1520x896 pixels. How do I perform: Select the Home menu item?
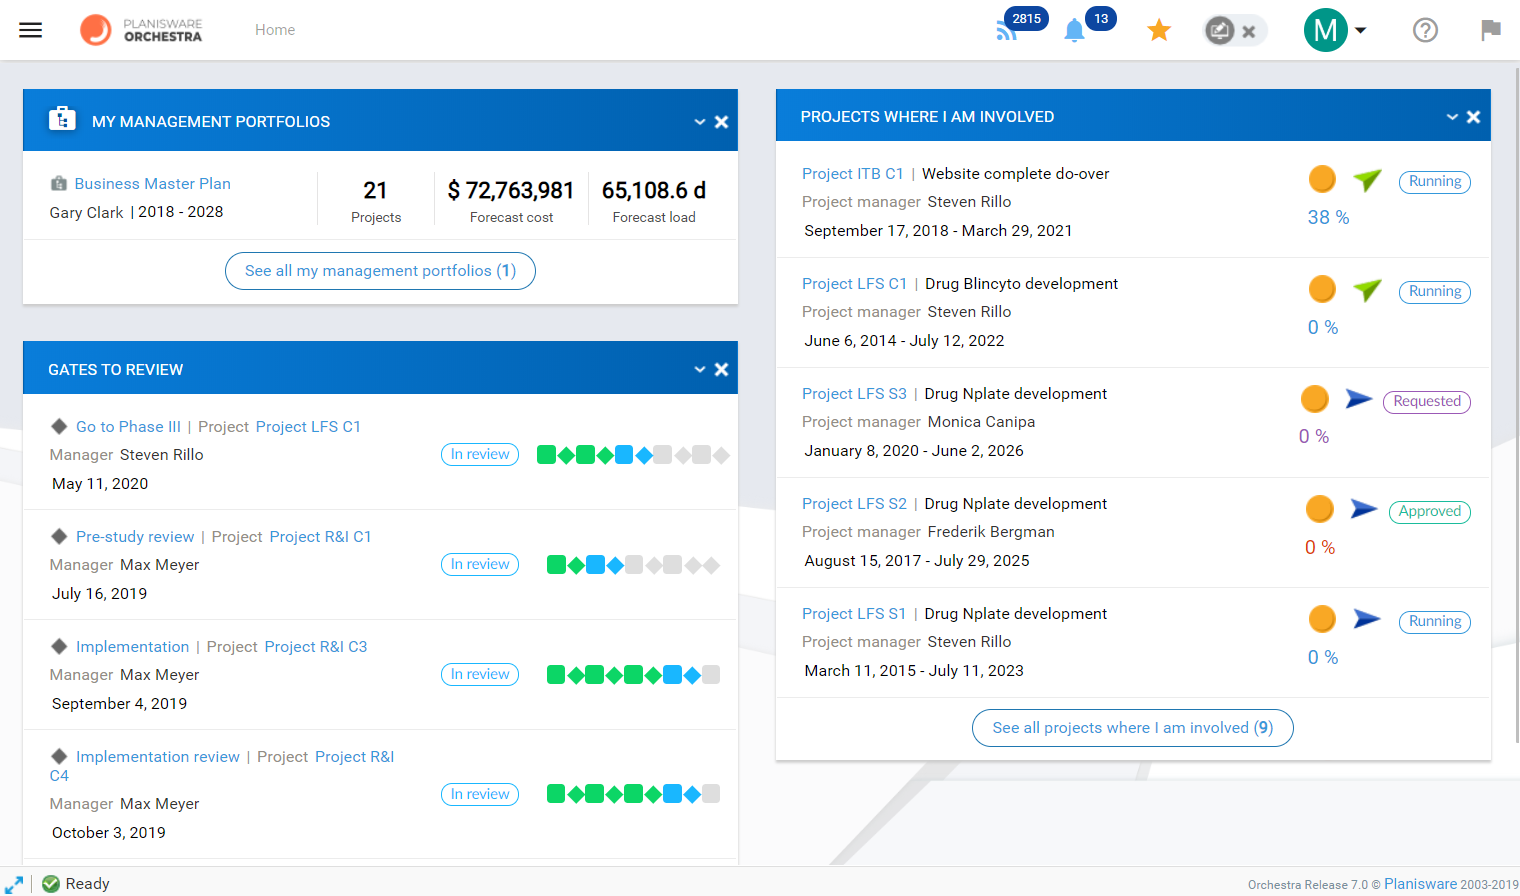tap(275, 30)
